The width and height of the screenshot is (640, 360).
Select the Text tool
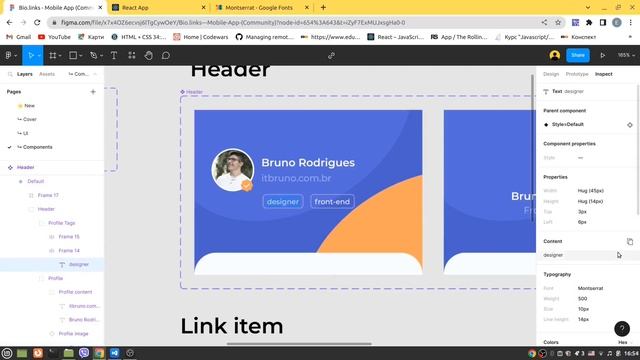tap(114, 56)
